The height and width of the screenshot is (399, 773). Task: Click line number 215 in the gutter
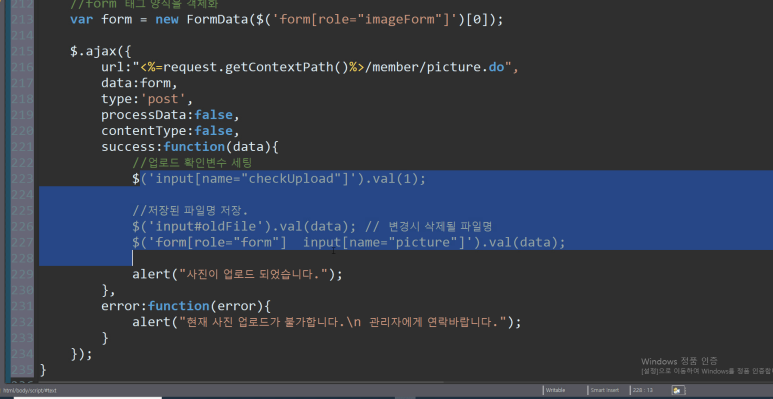[x=22, y=51]
